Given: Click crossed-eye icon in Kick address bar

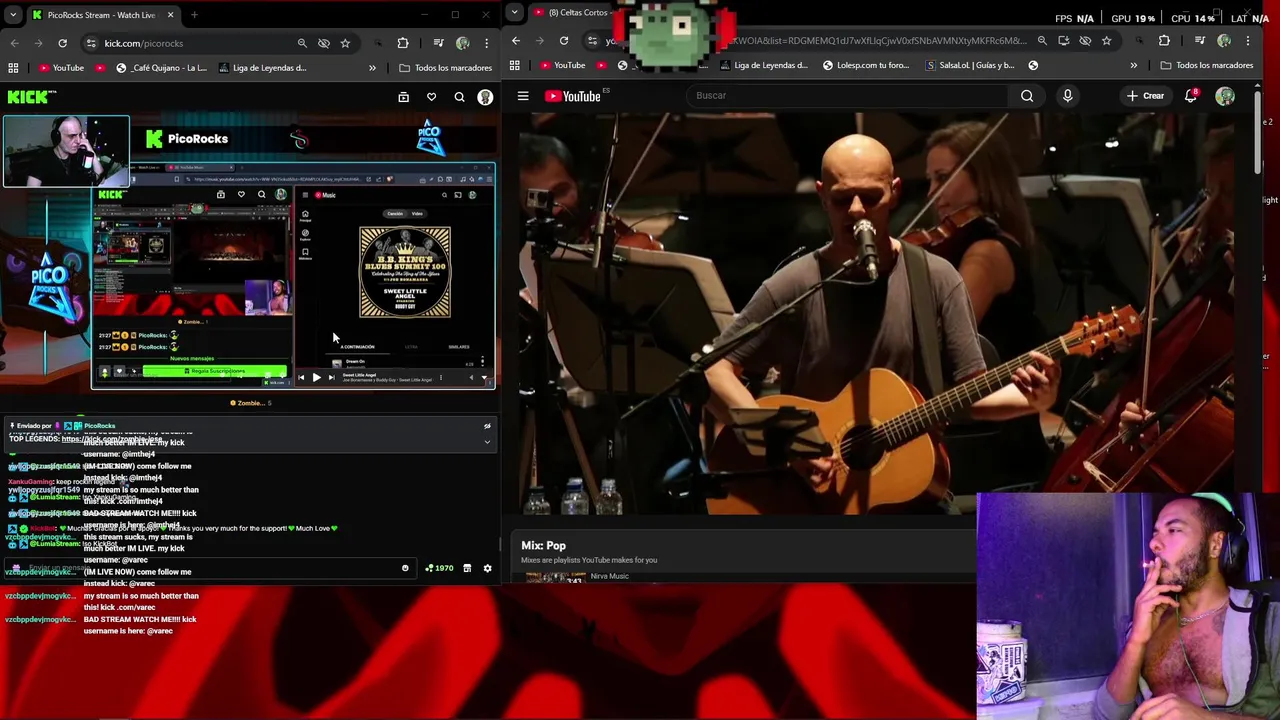Looking at the screenshot, I should [324, 43].
